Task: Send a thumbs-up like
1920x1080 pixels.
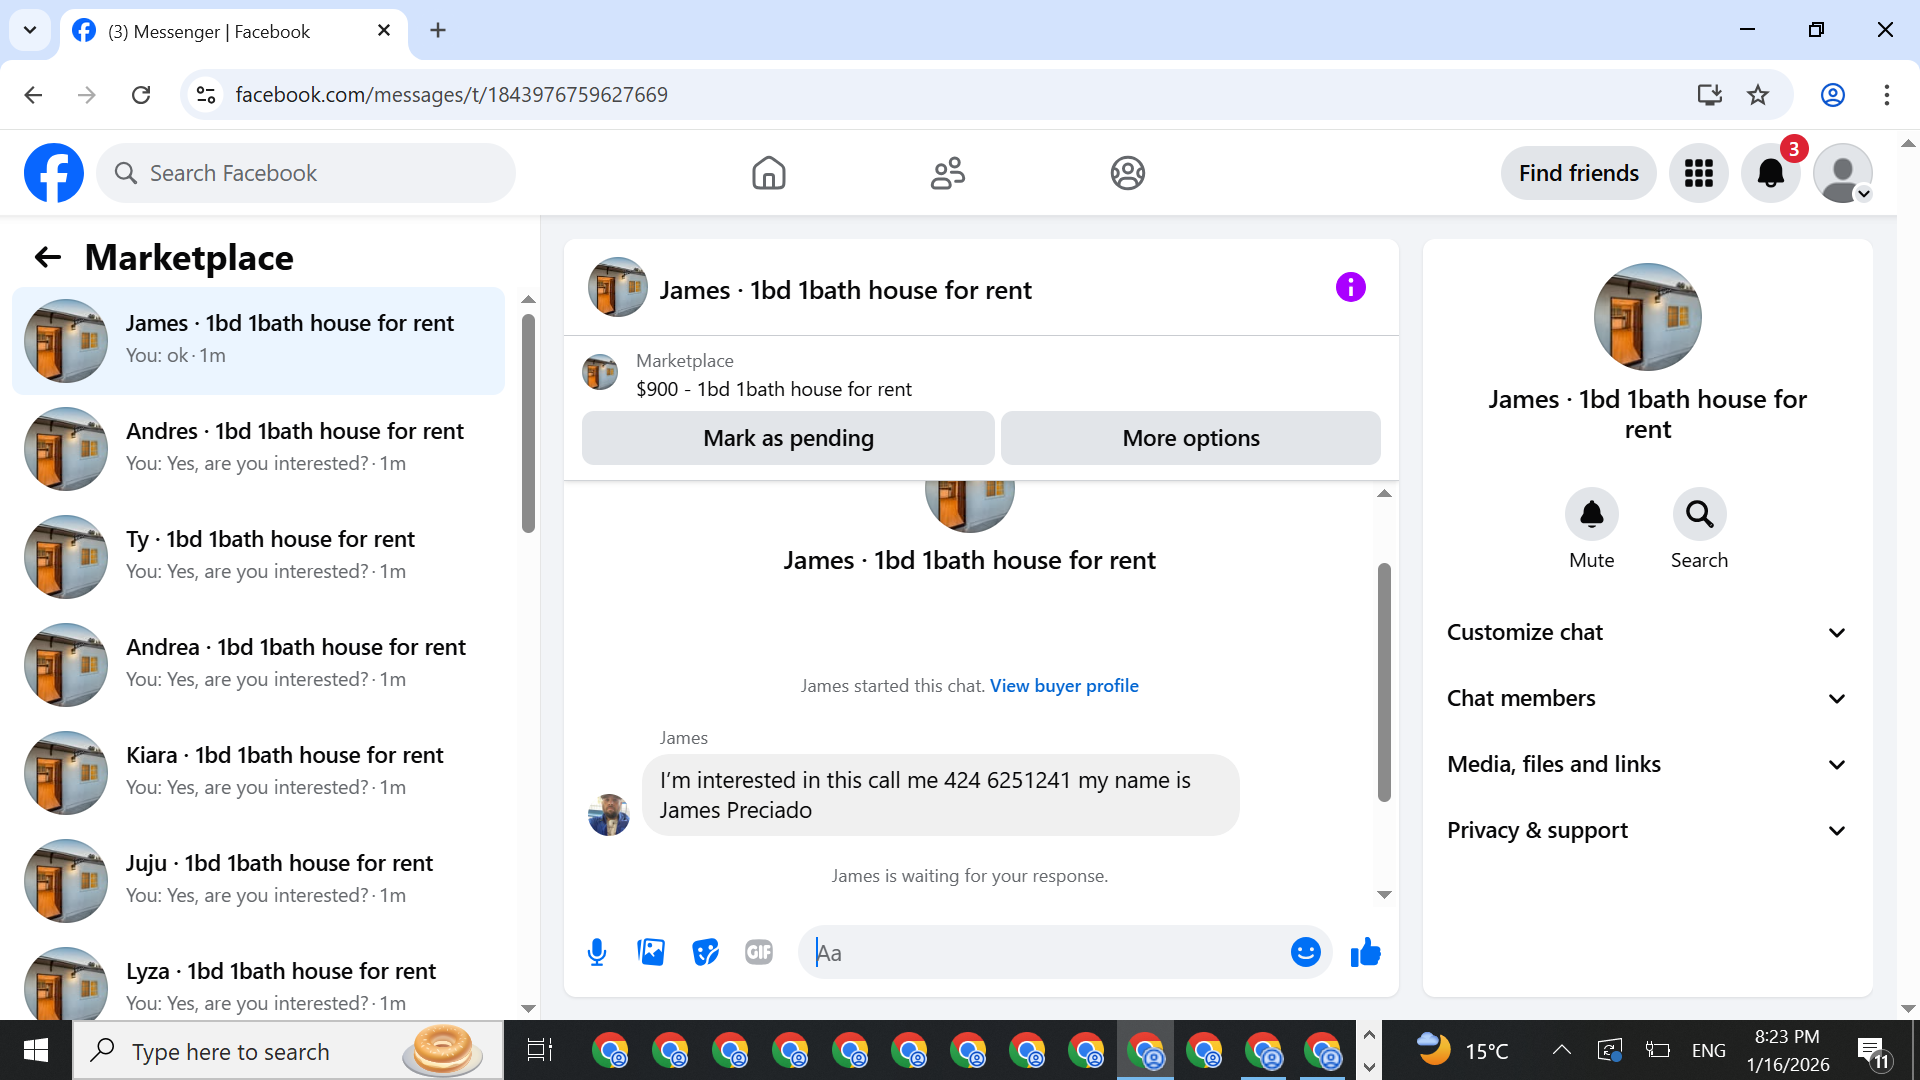Action: [1365, 952]
